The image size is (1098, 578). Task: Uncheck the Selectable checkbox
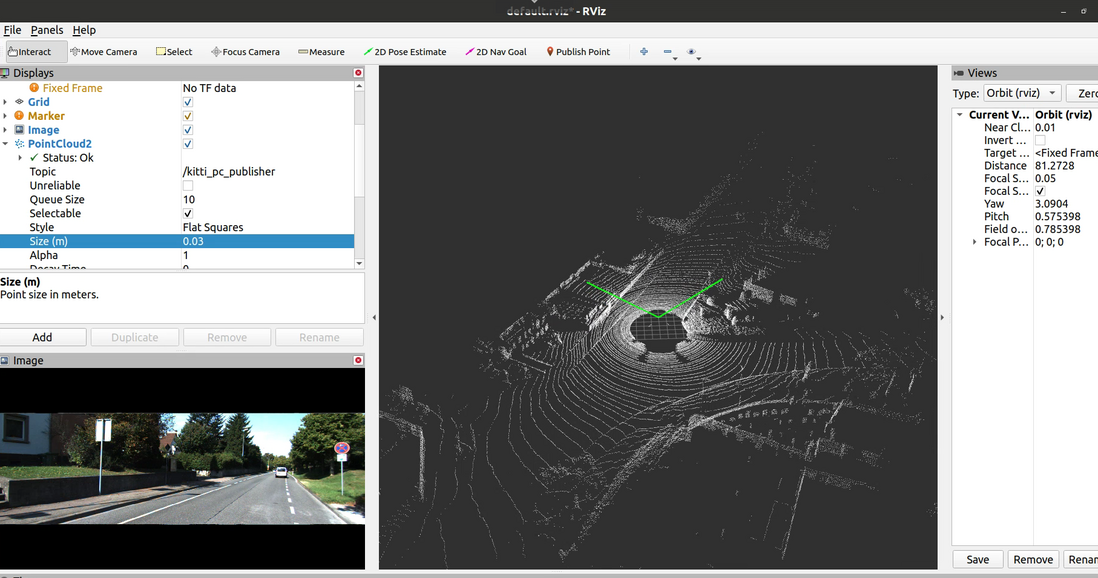click(x=188, y=214)
